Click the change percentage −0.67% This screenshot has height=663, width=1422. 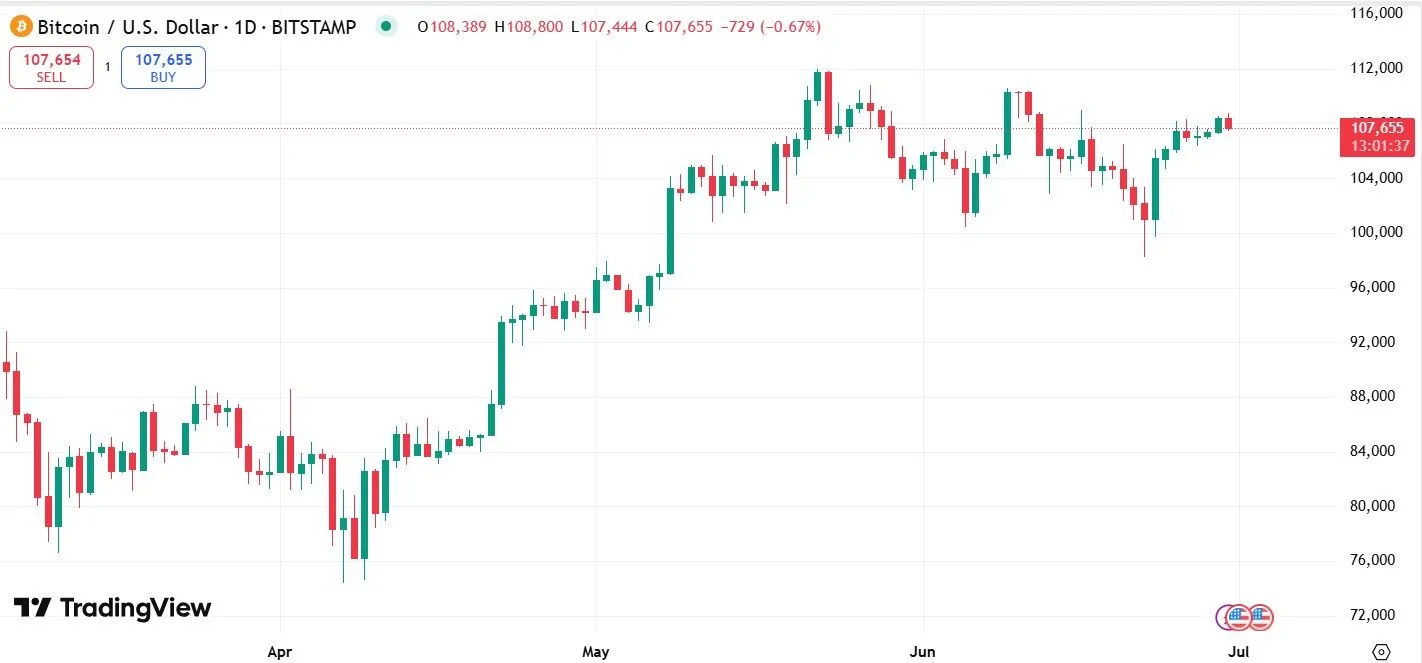(786, 27)
